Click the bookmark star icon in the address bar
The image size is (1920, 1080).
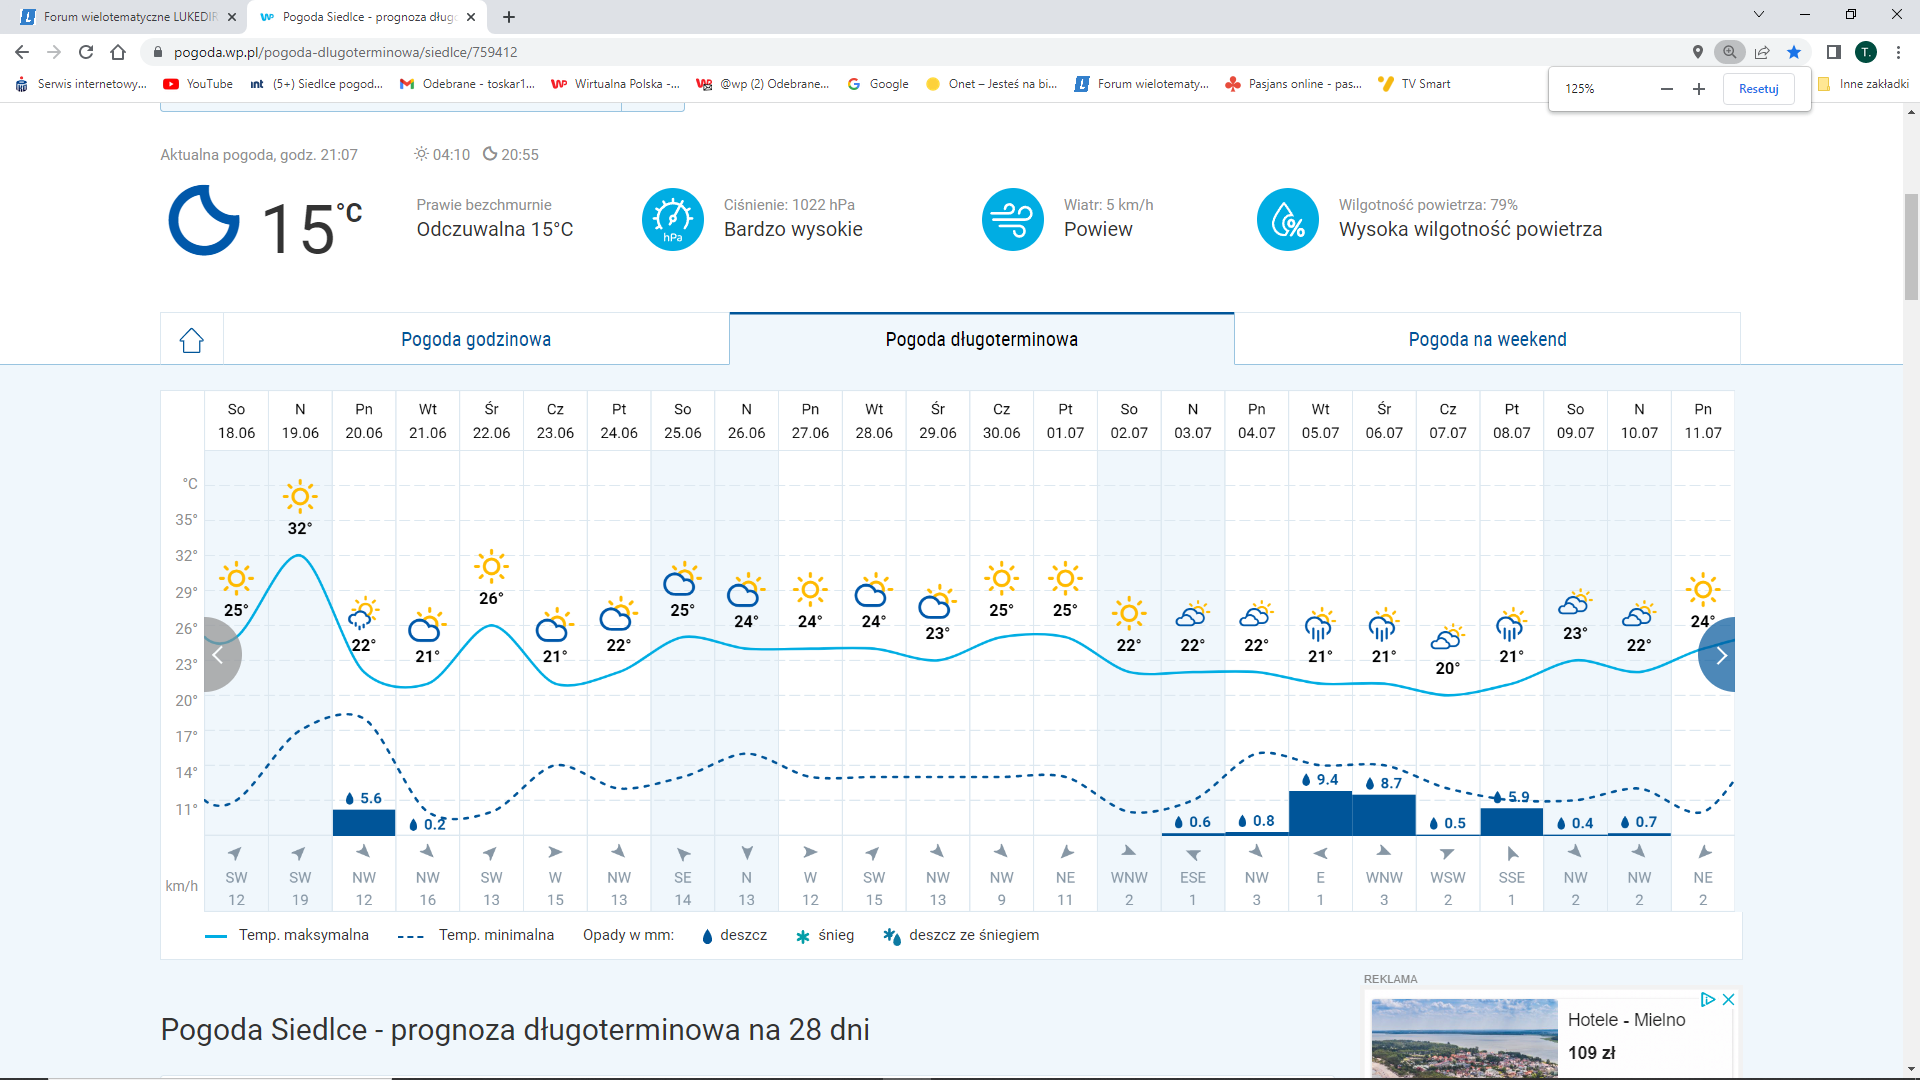(x=1794, y=52)
